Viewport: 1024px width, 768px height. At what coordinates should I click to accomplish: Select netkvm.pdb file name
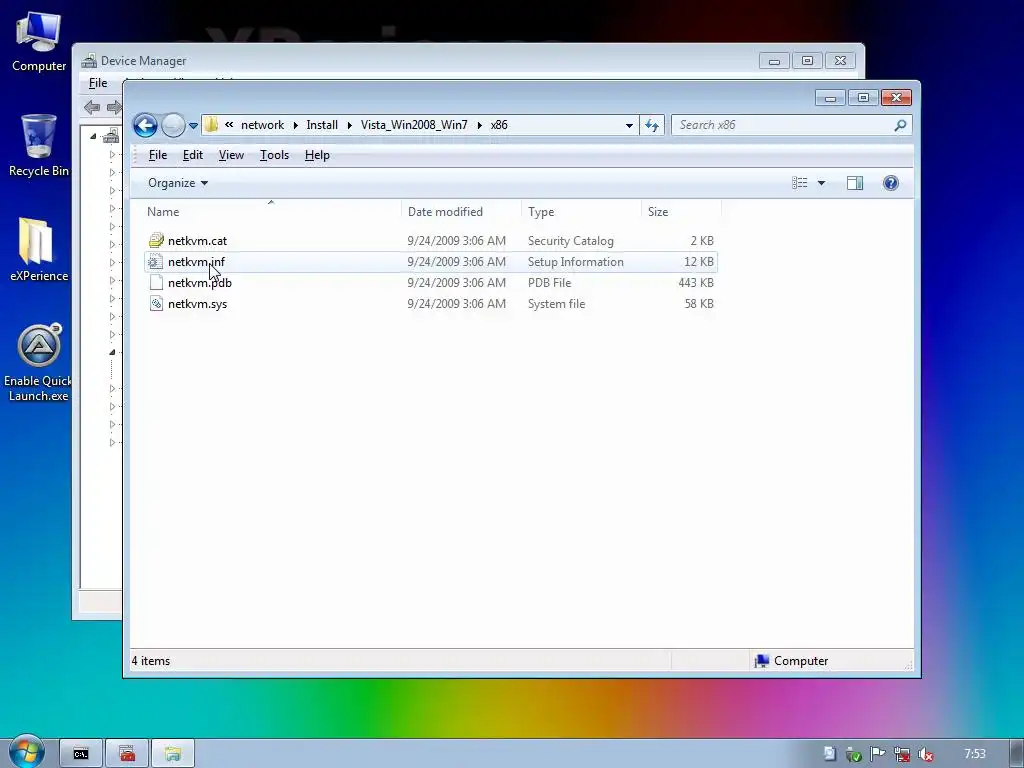[x=200, y=283]
